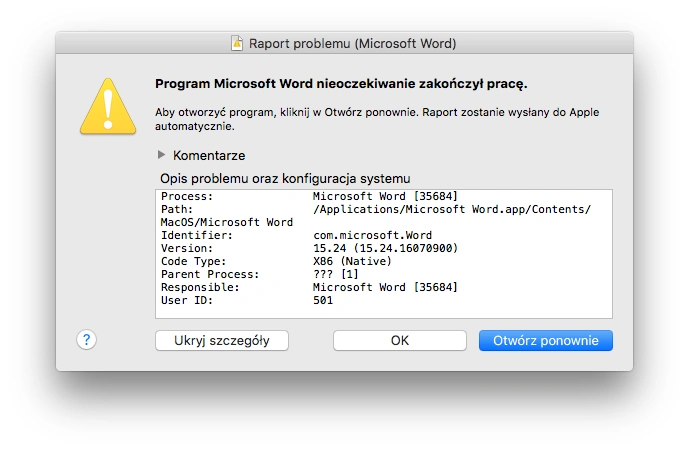Click the code type value 'X86 (Native)'

pos(352,261)
